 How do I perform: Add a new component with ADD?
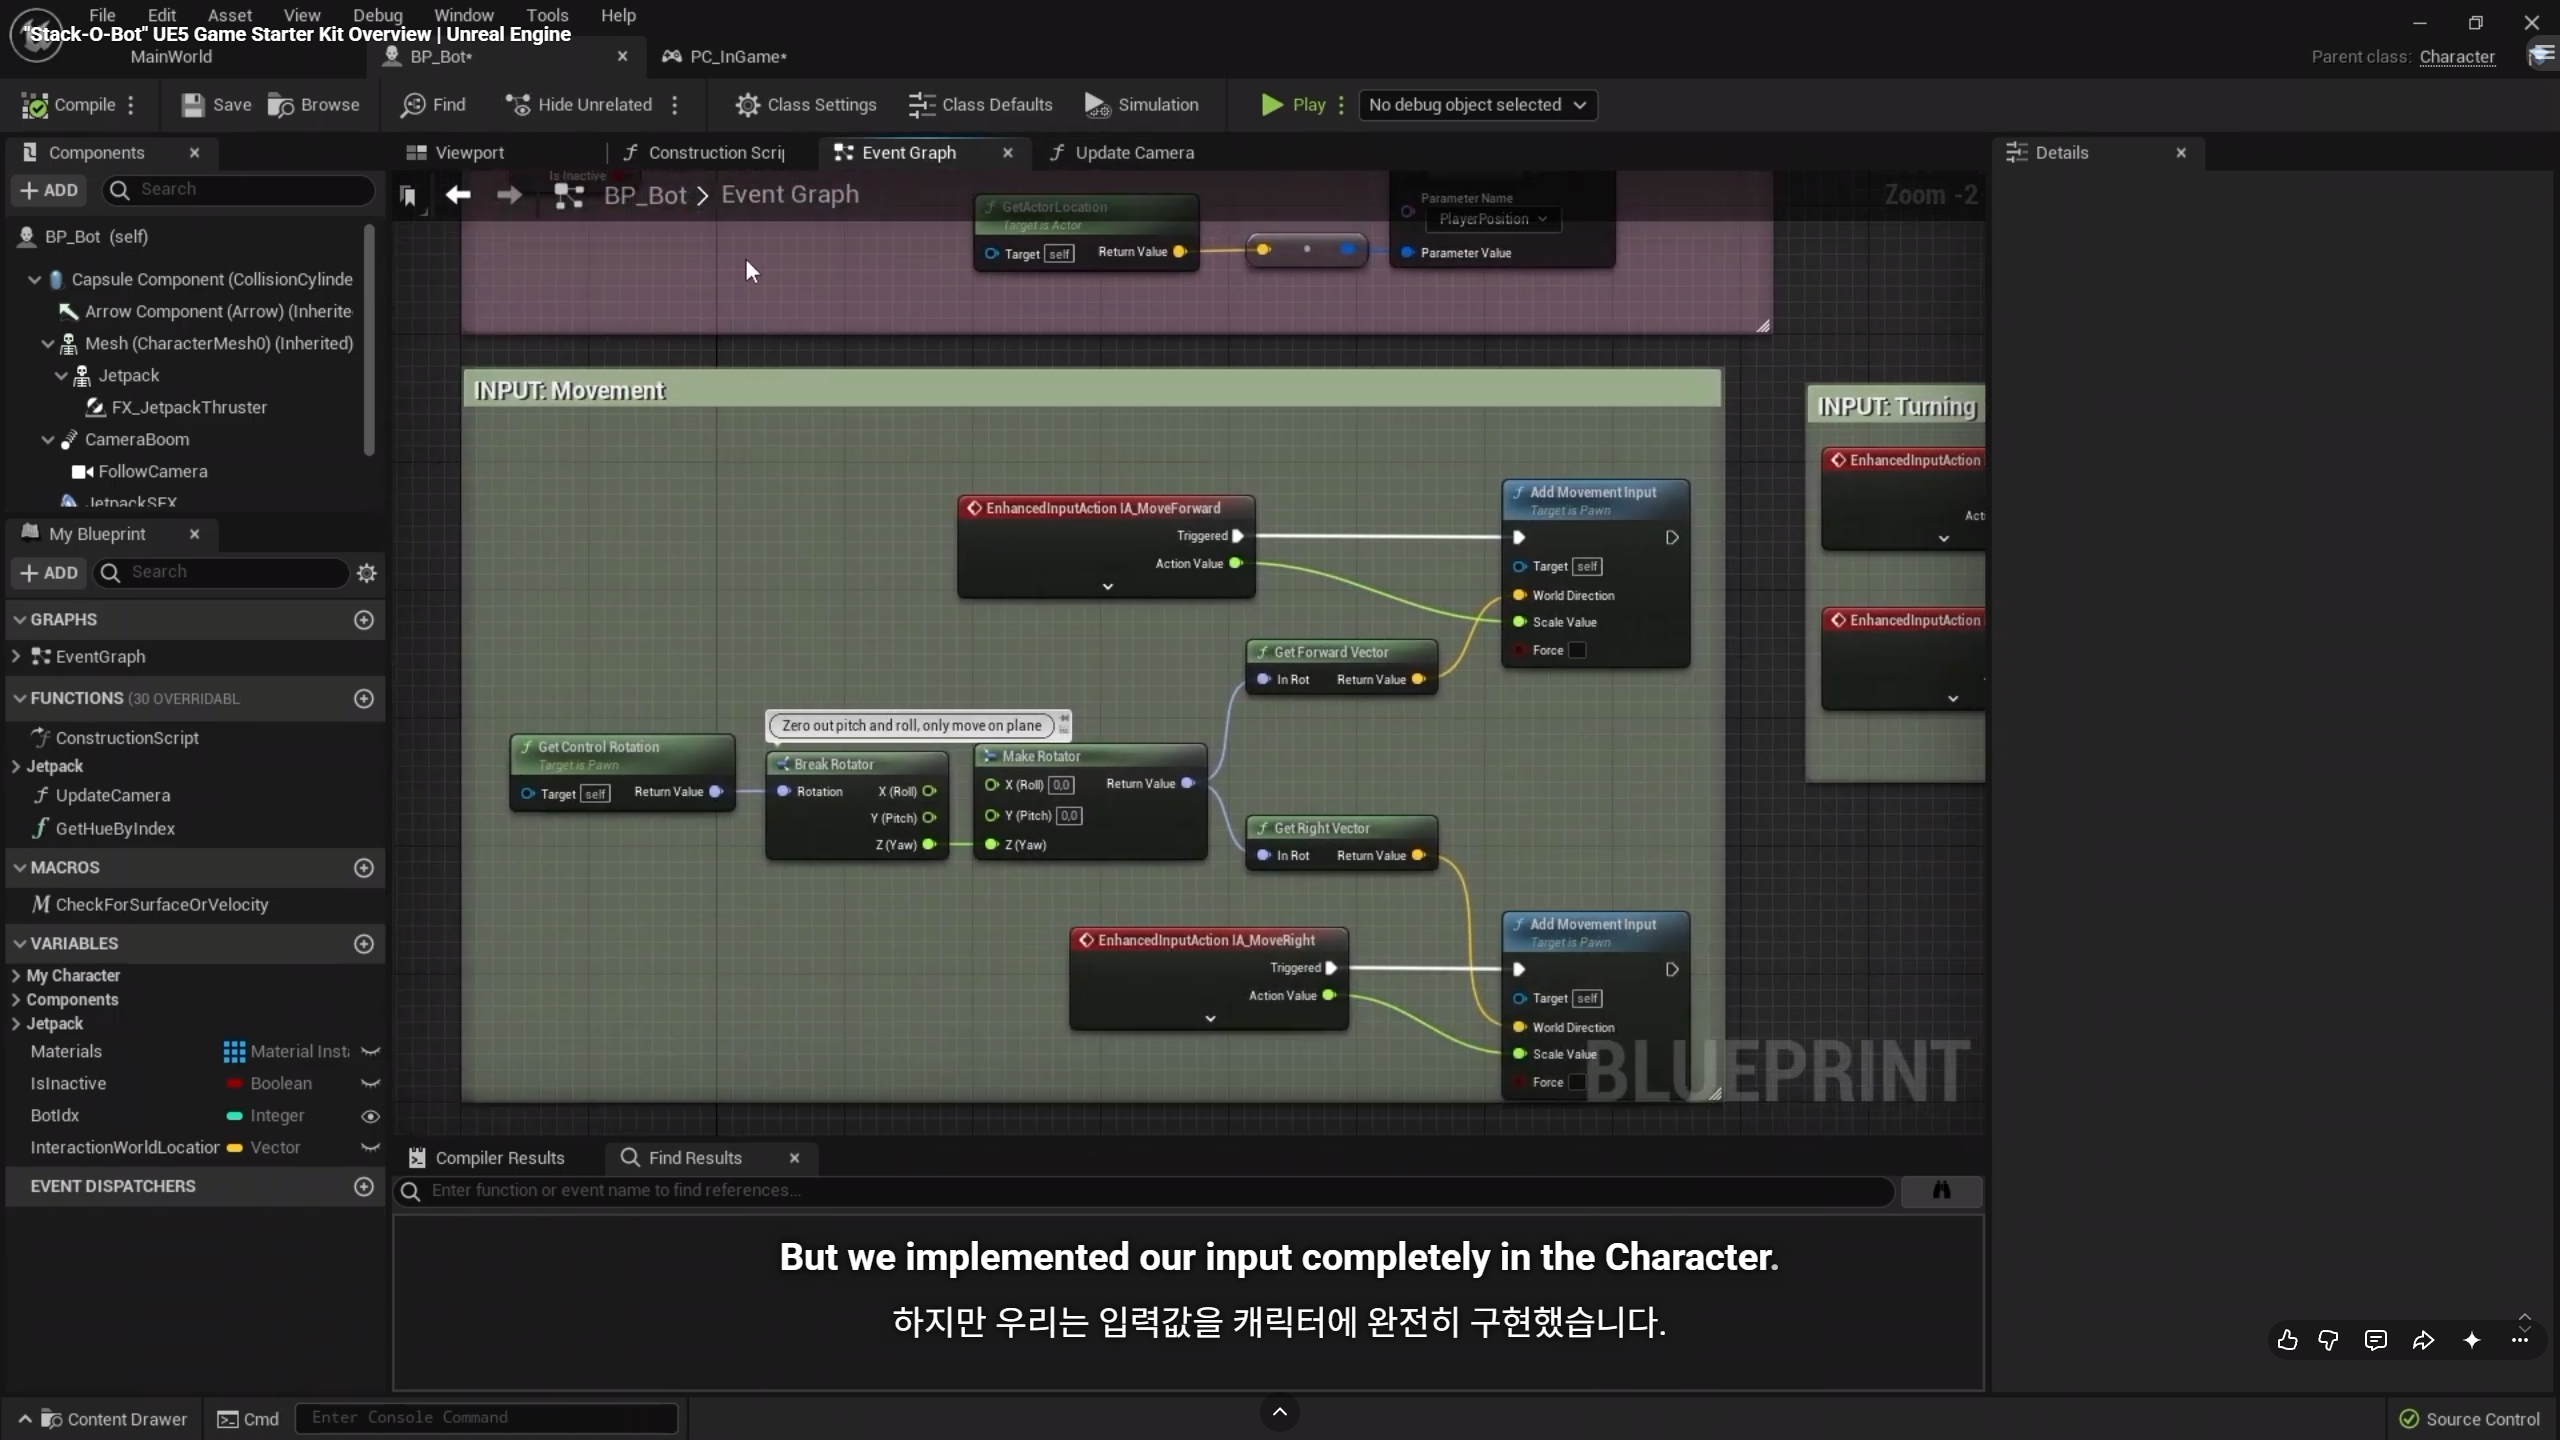(x=49, y=190)
